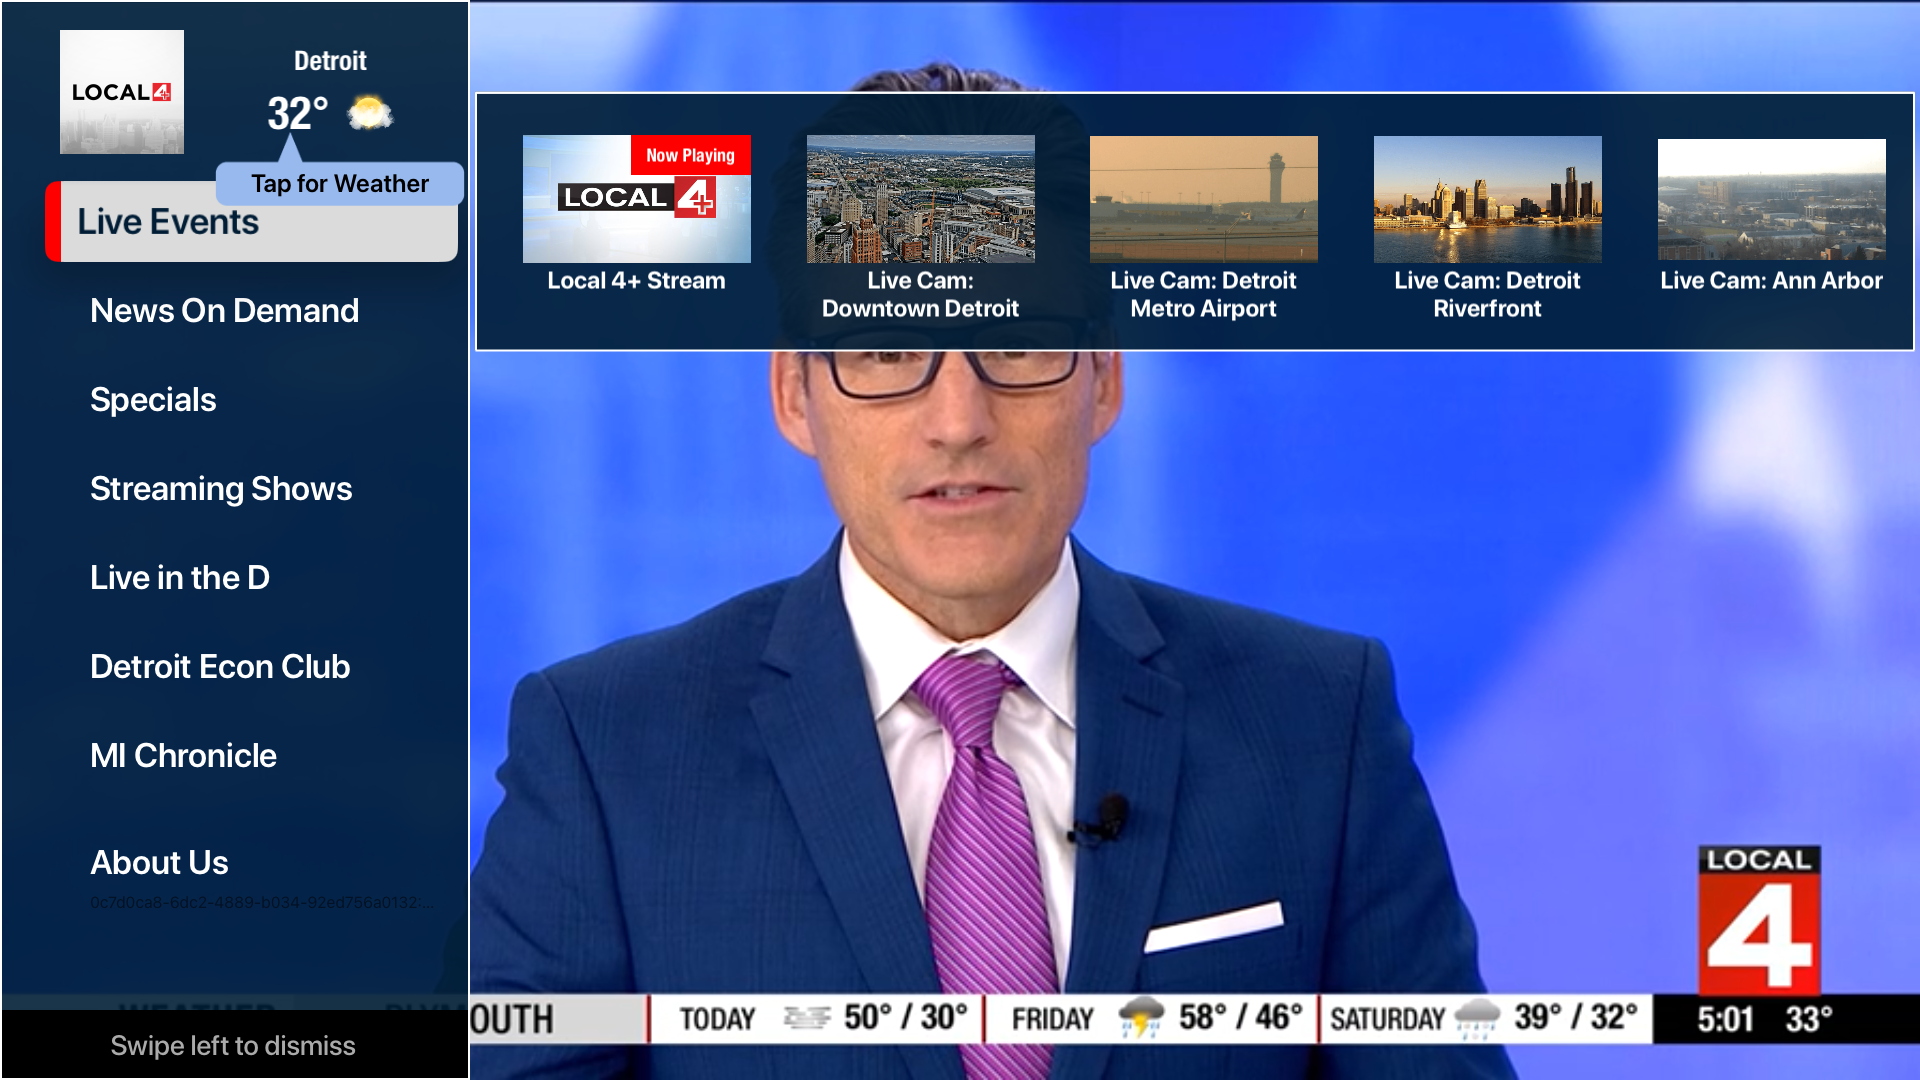Go to Specials menu item
Image resolution: width=1920 pixels, height=1080 pixels.
pos(153,400)
